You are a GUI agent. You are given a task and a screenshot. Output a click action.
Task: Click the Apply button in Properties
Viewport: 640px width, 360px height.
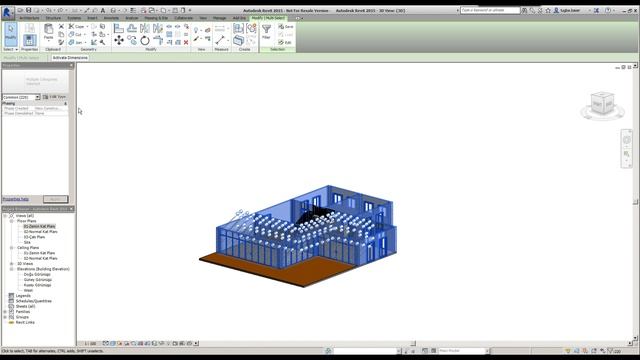pyautogui.click(x=56, y=199)
